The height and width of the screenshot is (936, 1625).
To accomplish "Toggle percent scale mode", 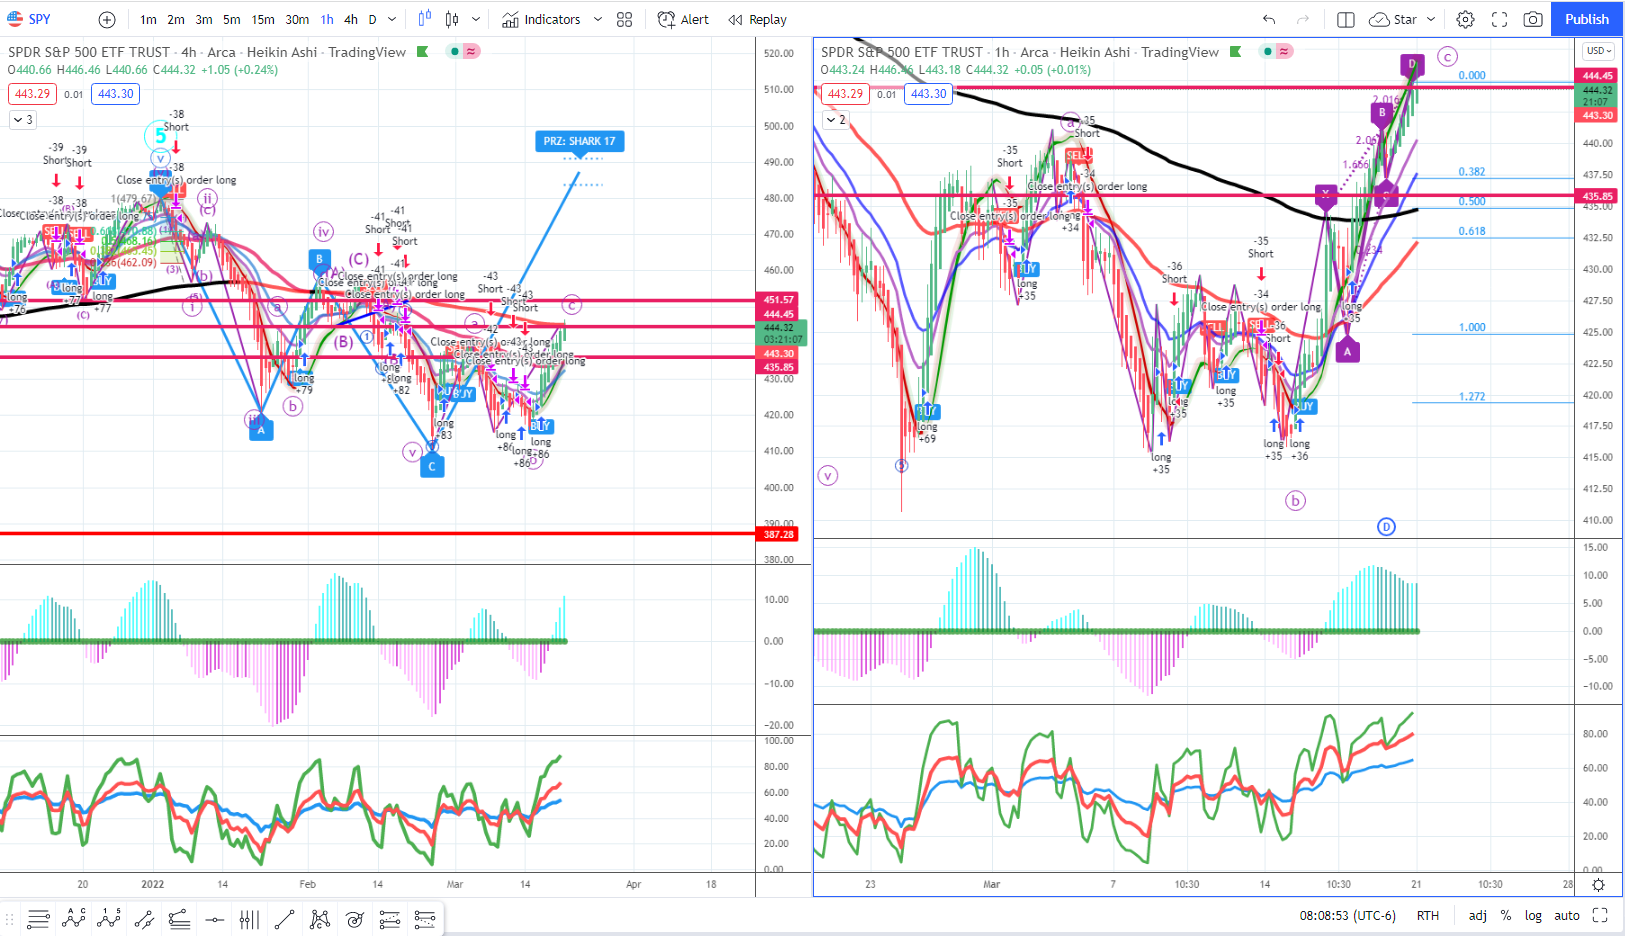I will (1505, 915).
